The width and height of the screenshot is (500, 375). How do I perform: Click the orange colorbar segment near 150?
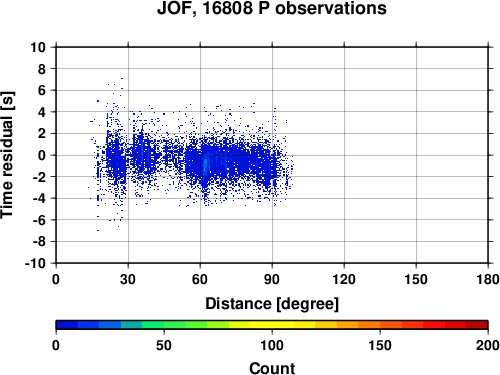coord(380,325)
